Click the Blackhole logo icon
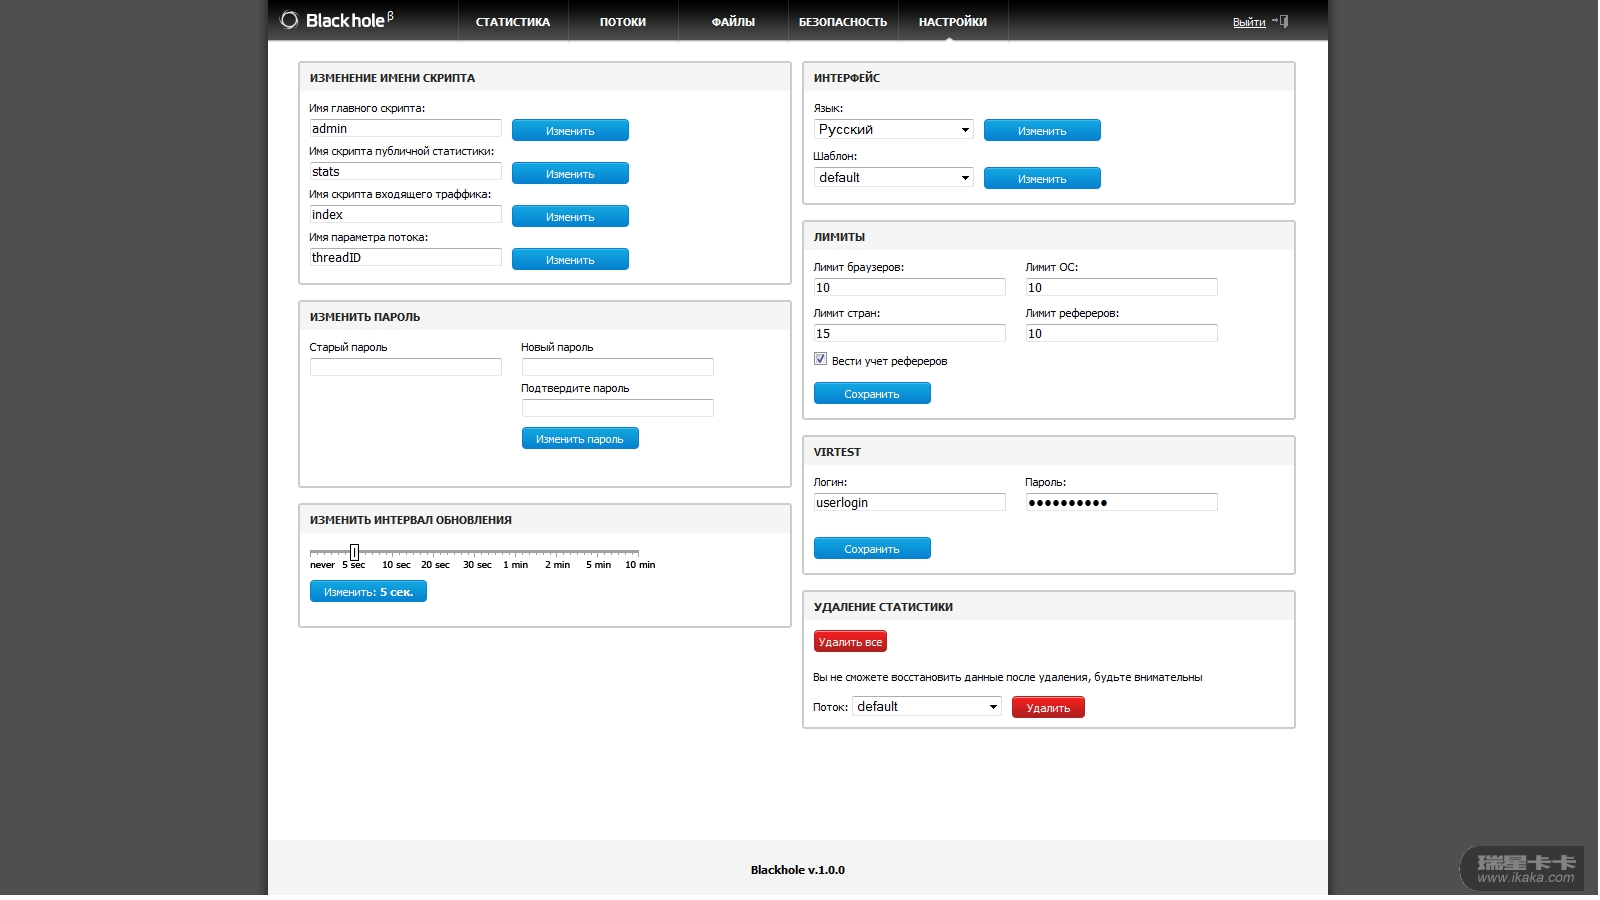 [289, 20]
